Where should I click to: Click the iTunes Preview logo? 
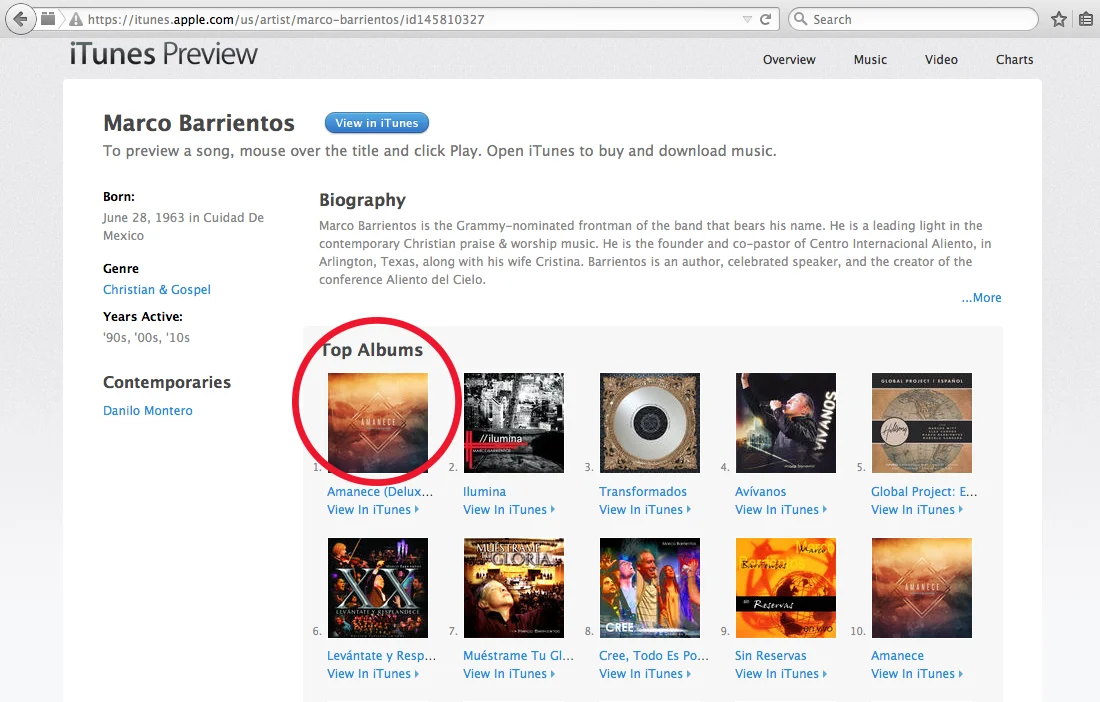(163, 54)
